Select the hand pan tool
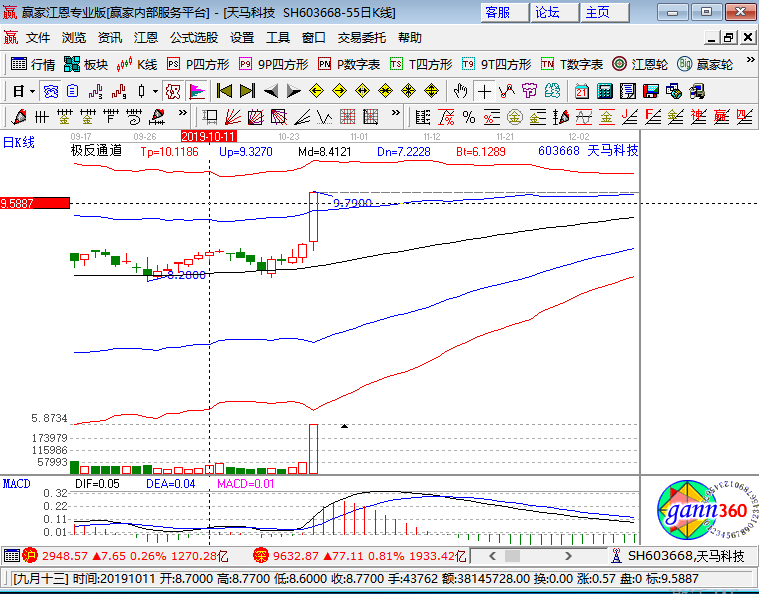 (461, 91)
